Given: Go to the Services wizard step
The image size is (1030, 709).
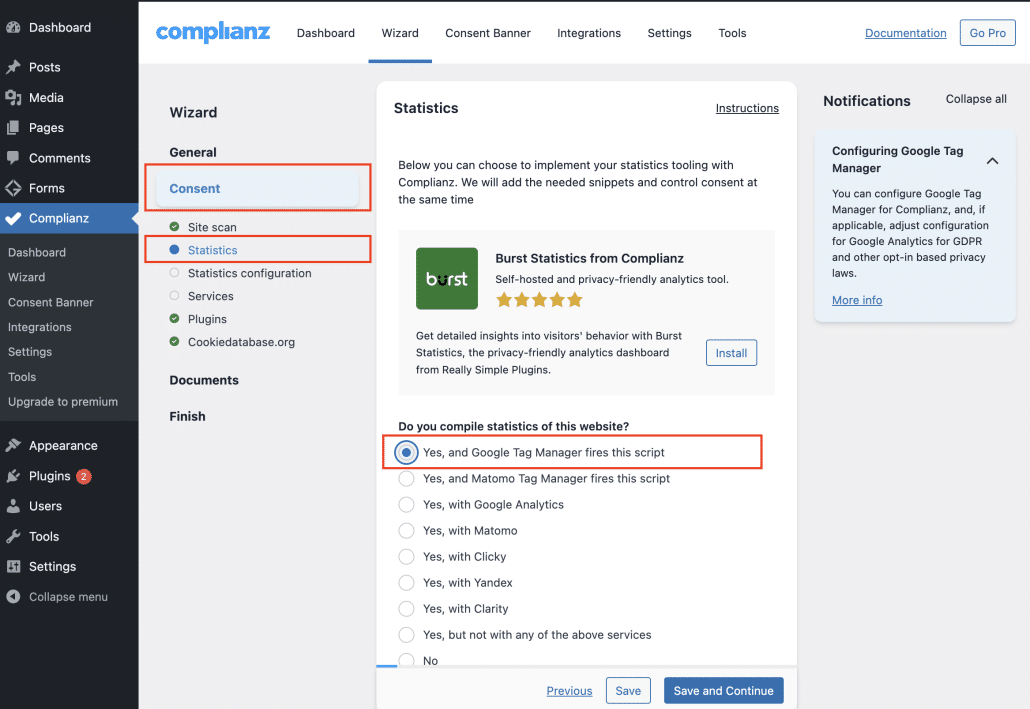Looking at the screenshot, I should pos(211,296).
